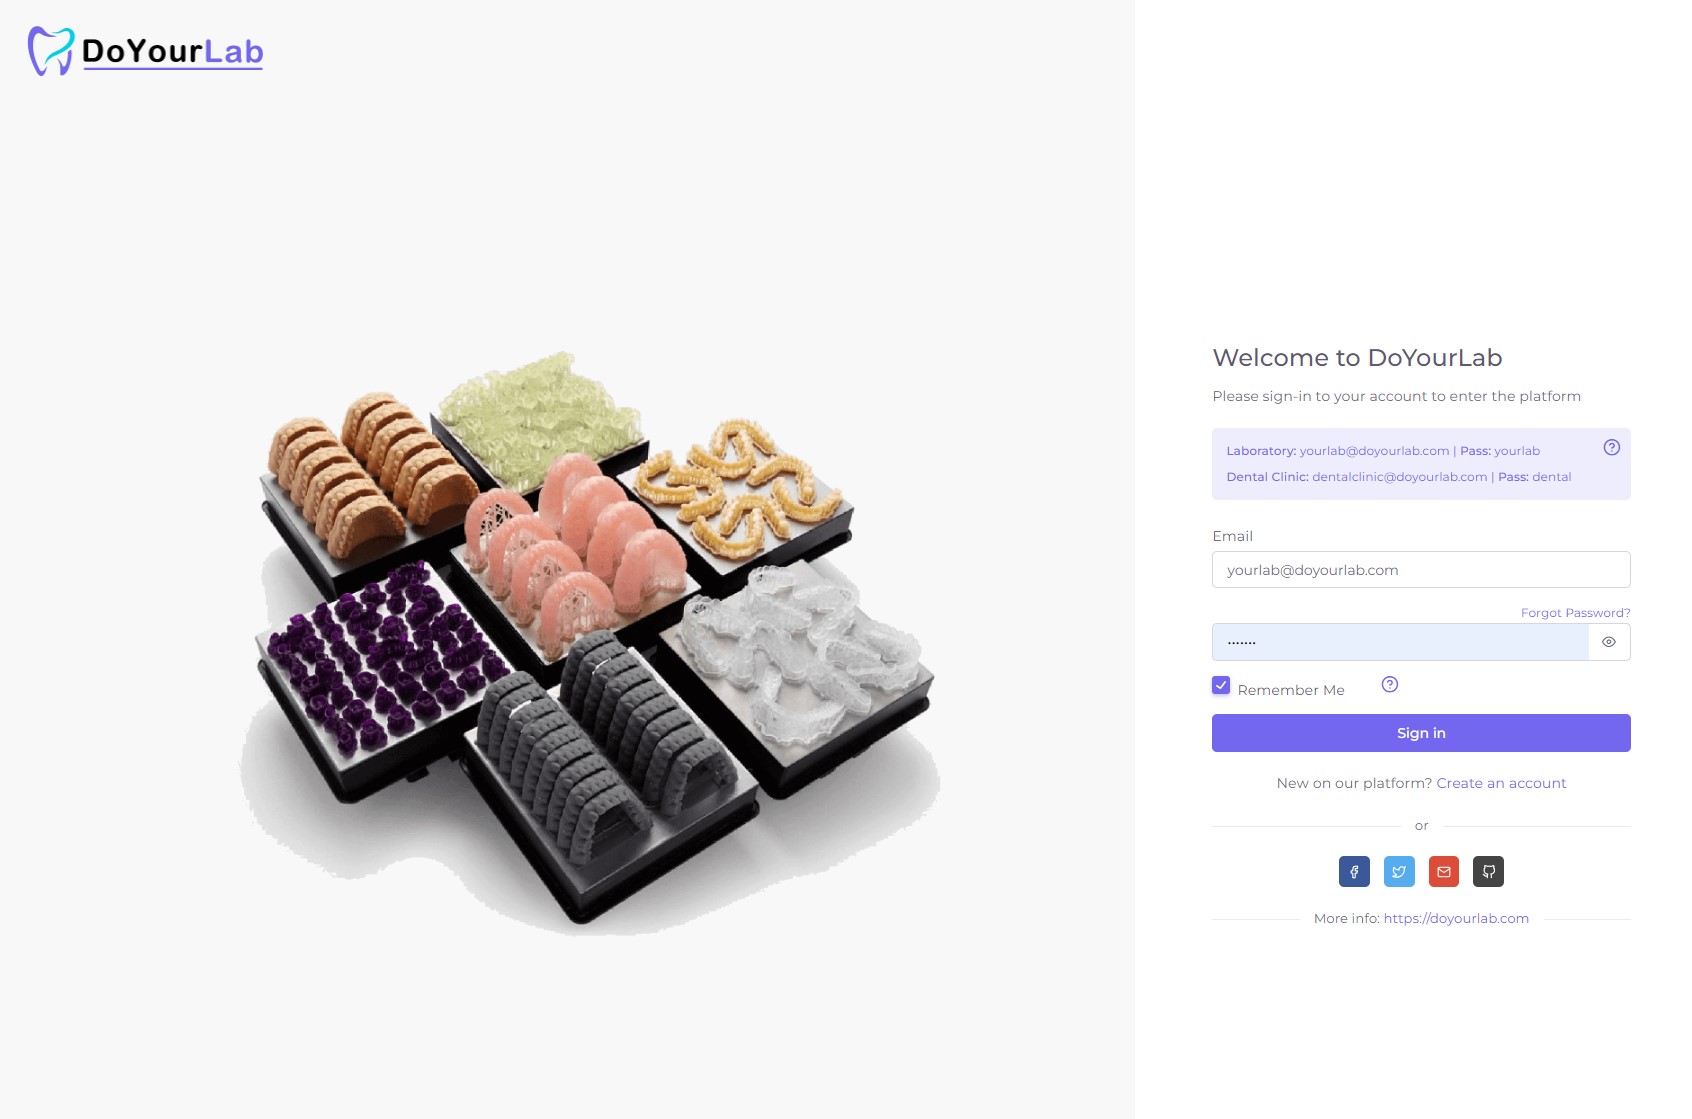Sign in with the Twitter icon
The image size is (1692, 1119).
[1399, 872]
